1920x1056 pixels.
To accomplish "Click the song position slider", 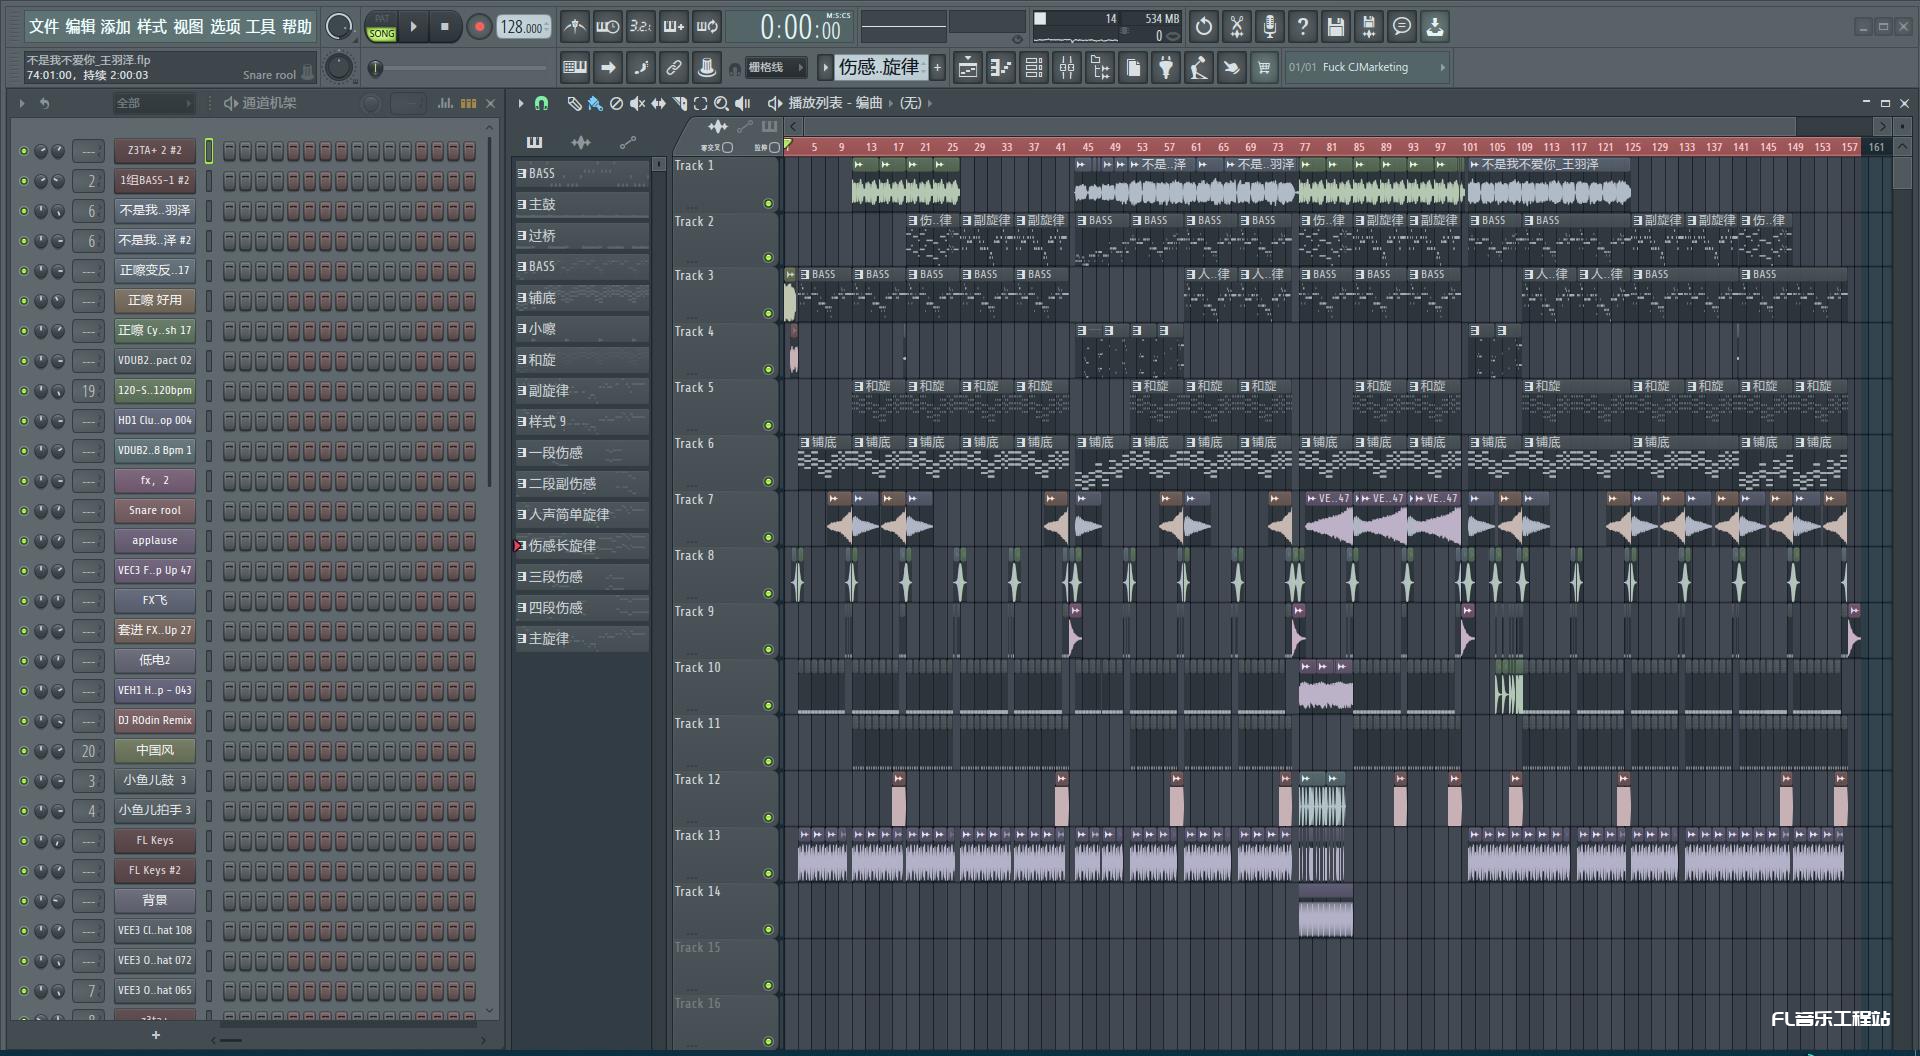I will (x=458, y=68).
